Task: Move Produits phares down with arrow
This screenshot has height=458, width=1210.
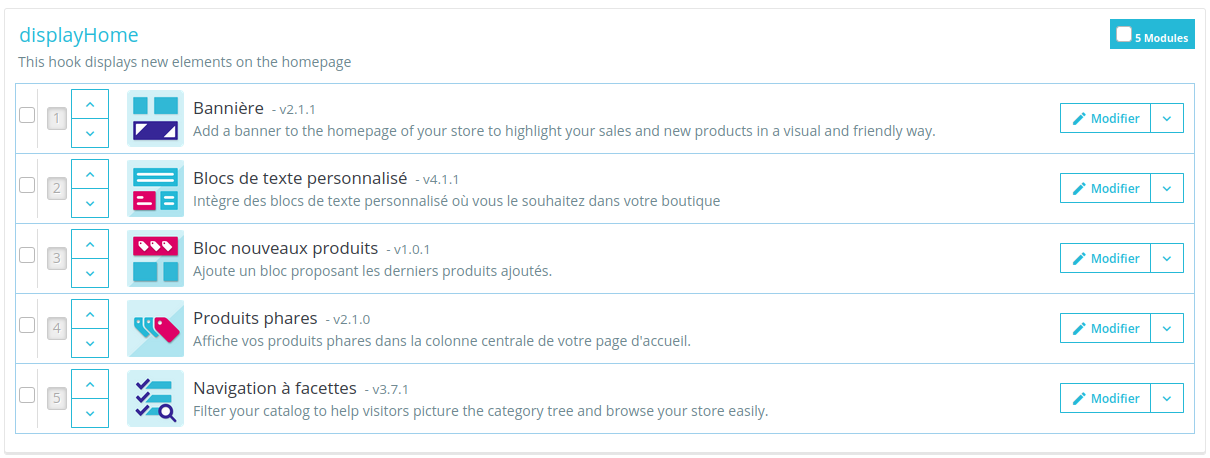Action: (x=90, y=342)
